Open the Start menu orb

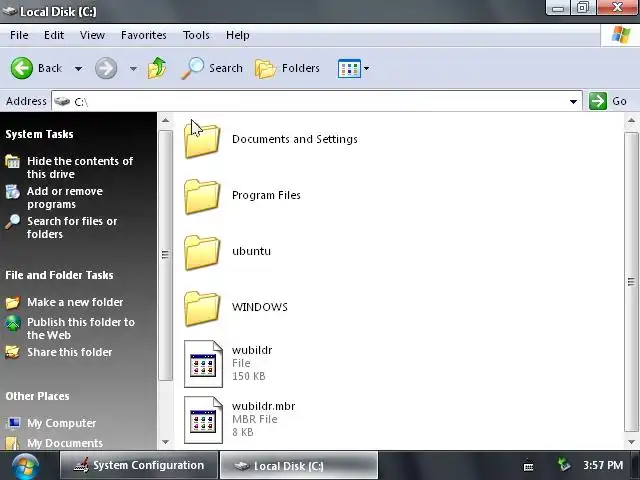click(25, 466)
